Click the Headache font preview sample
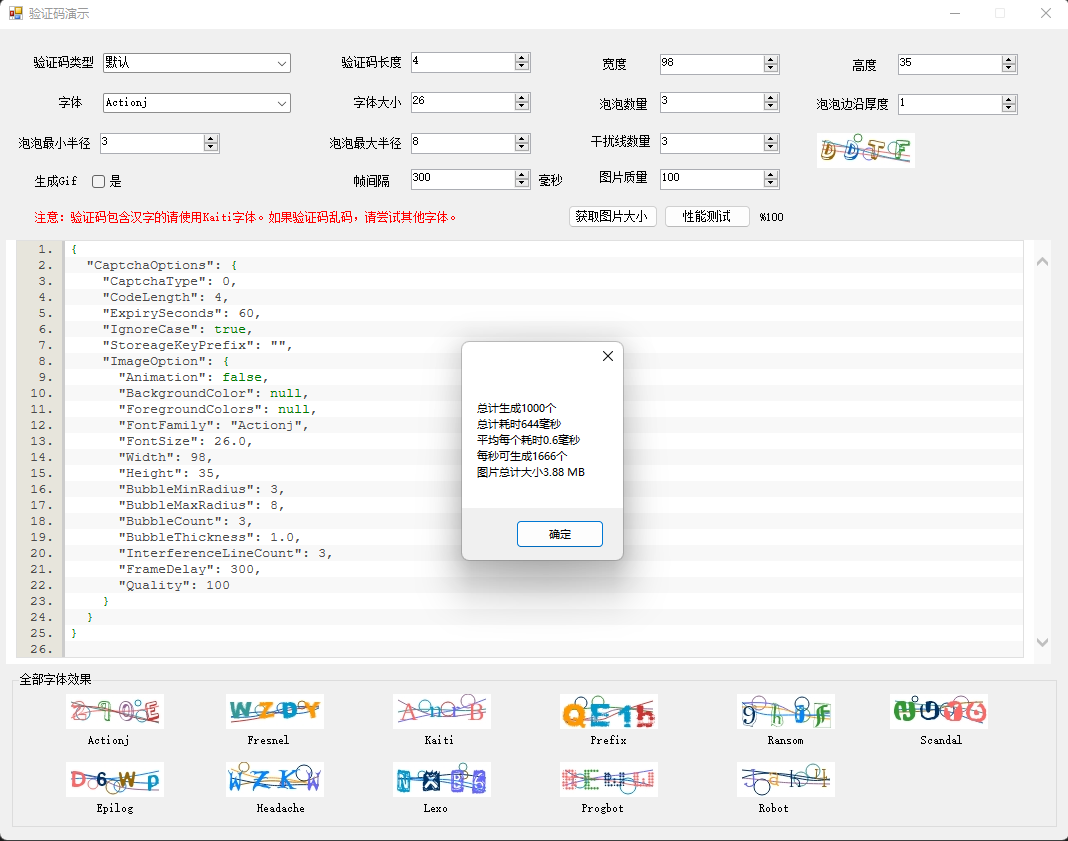The width and height of the screenshot is (1068, 841). click(x=274, y=779)
